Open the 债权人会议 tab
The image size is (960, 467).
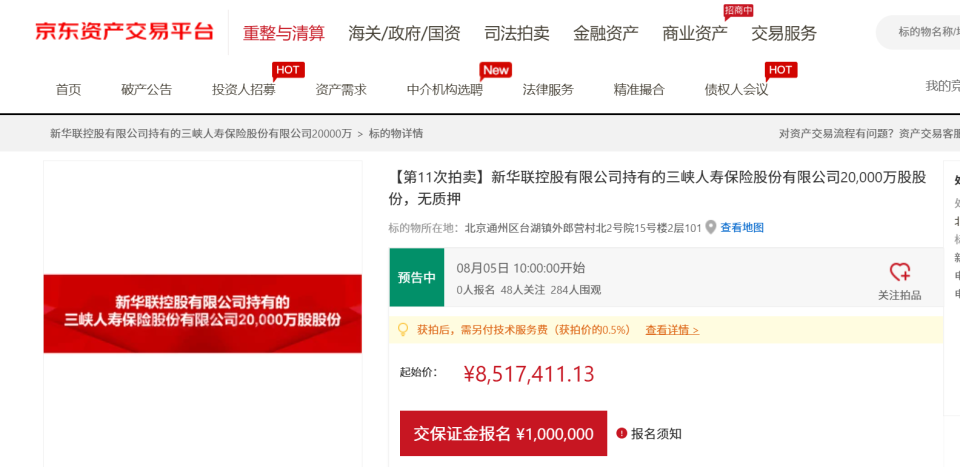click(736, 90)
